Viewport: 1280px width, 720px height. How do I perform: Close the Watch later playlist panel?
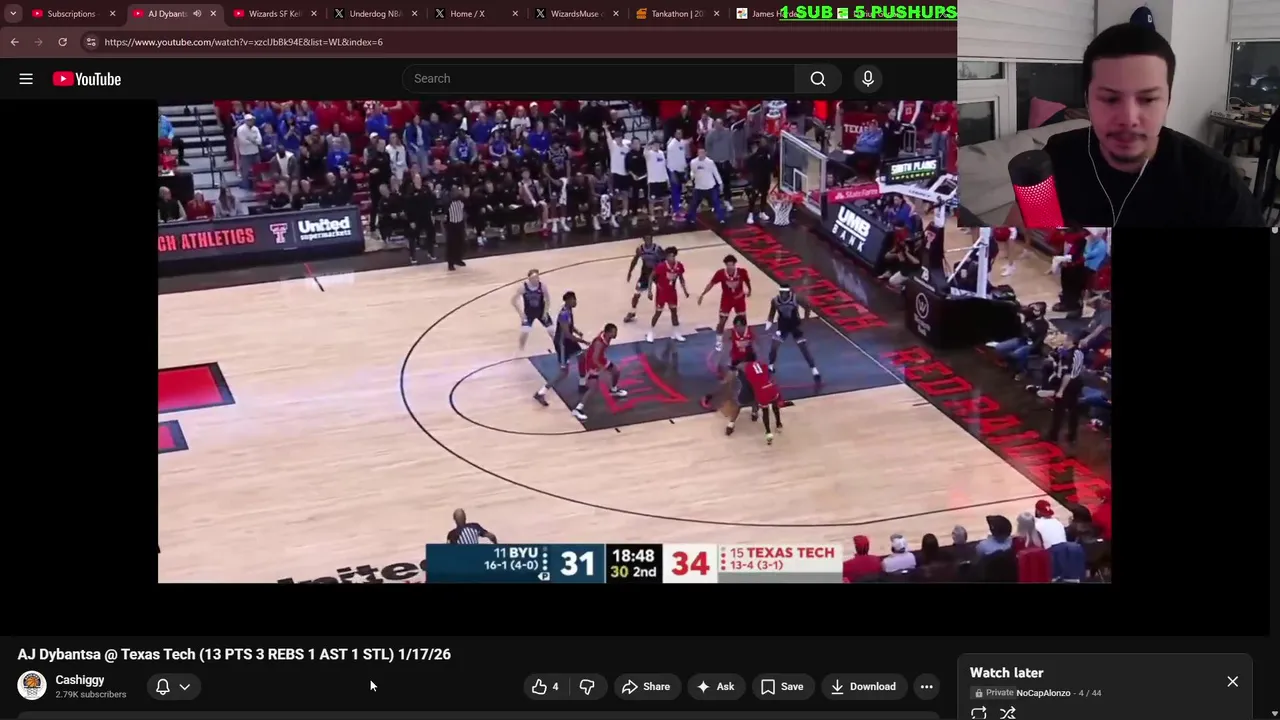(x=1232, y=682)
